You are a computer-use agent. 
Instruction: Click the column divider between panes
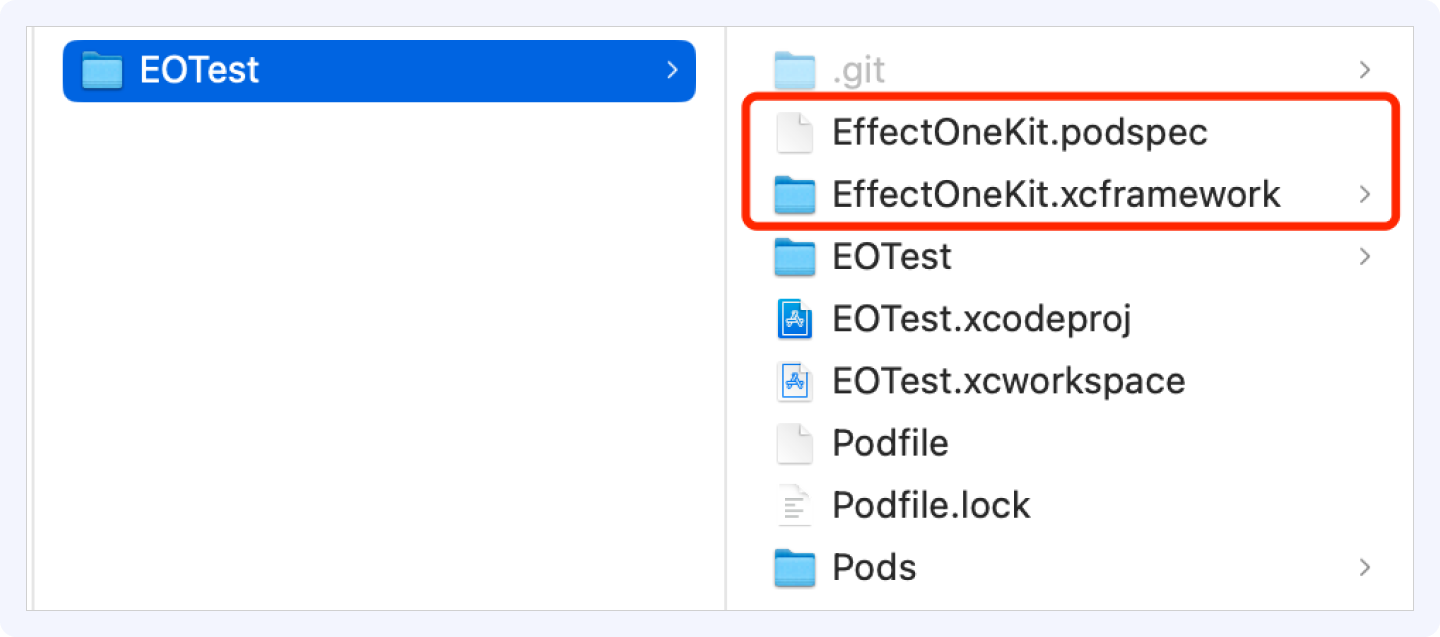pyautogui.click(x=726, y=318)
